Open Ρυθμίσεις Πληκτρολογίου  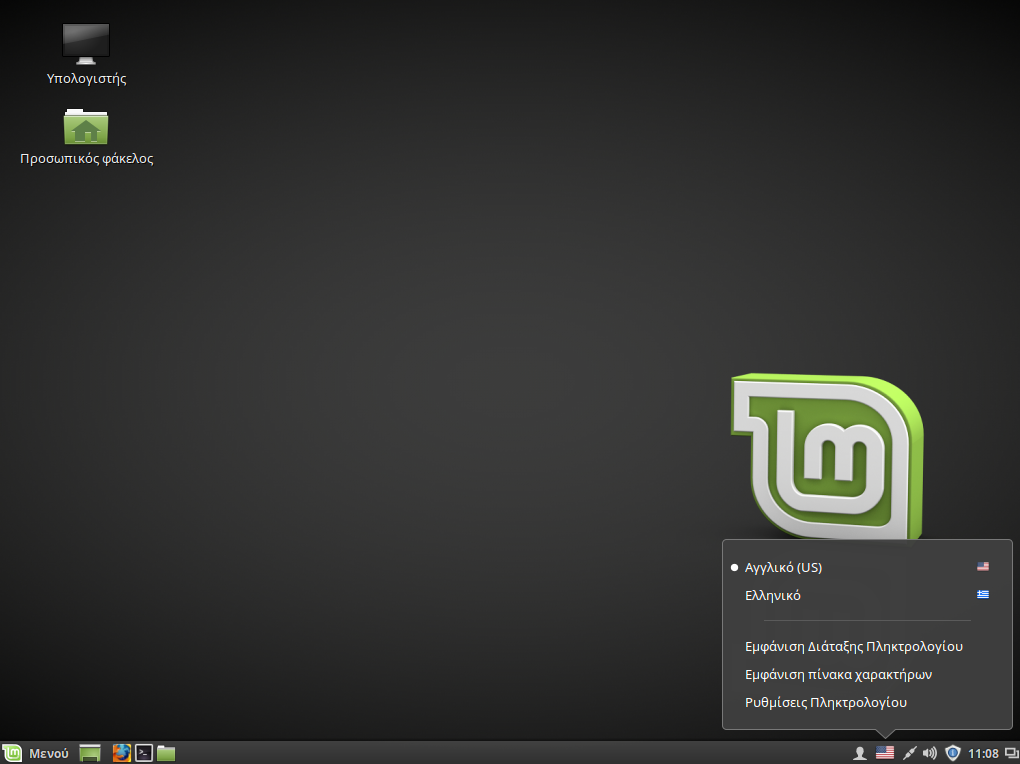click(867, 702)
